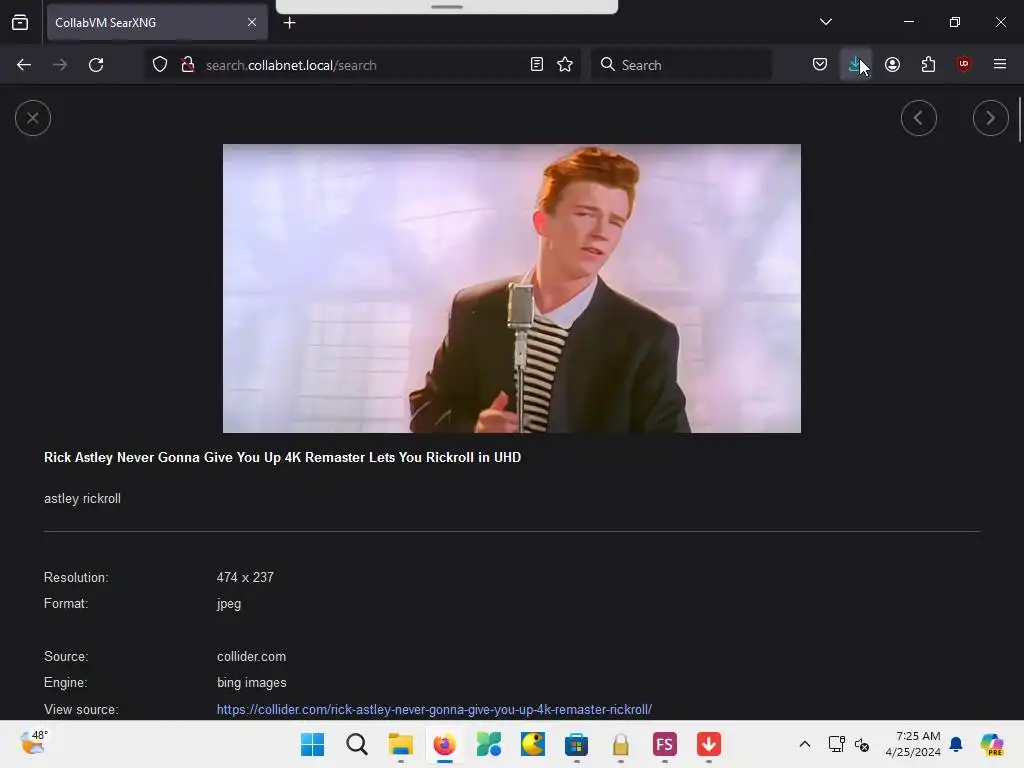
Task: Open Microsoft Store from taskbar
Action: [x=576, y=744]
